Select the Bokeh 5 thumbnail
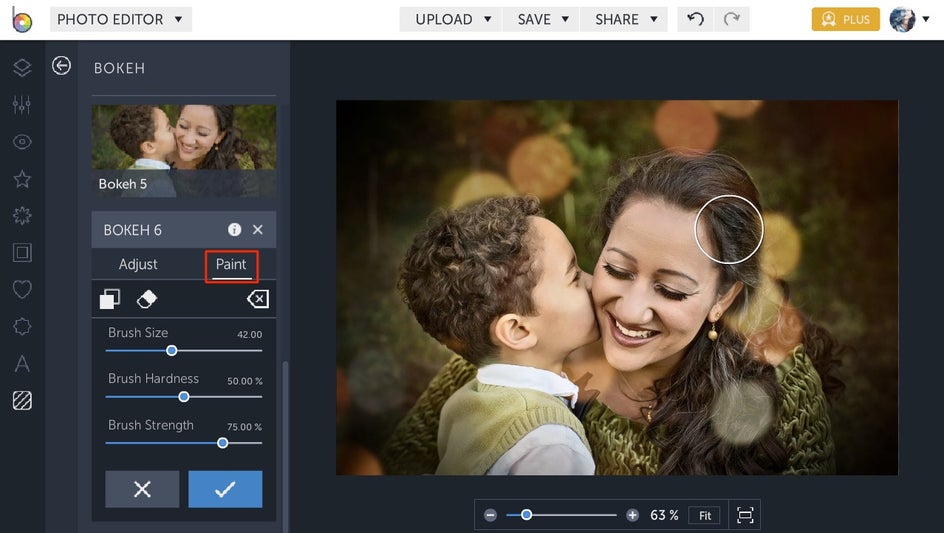The image size is (944, 533). click(184, 151)
